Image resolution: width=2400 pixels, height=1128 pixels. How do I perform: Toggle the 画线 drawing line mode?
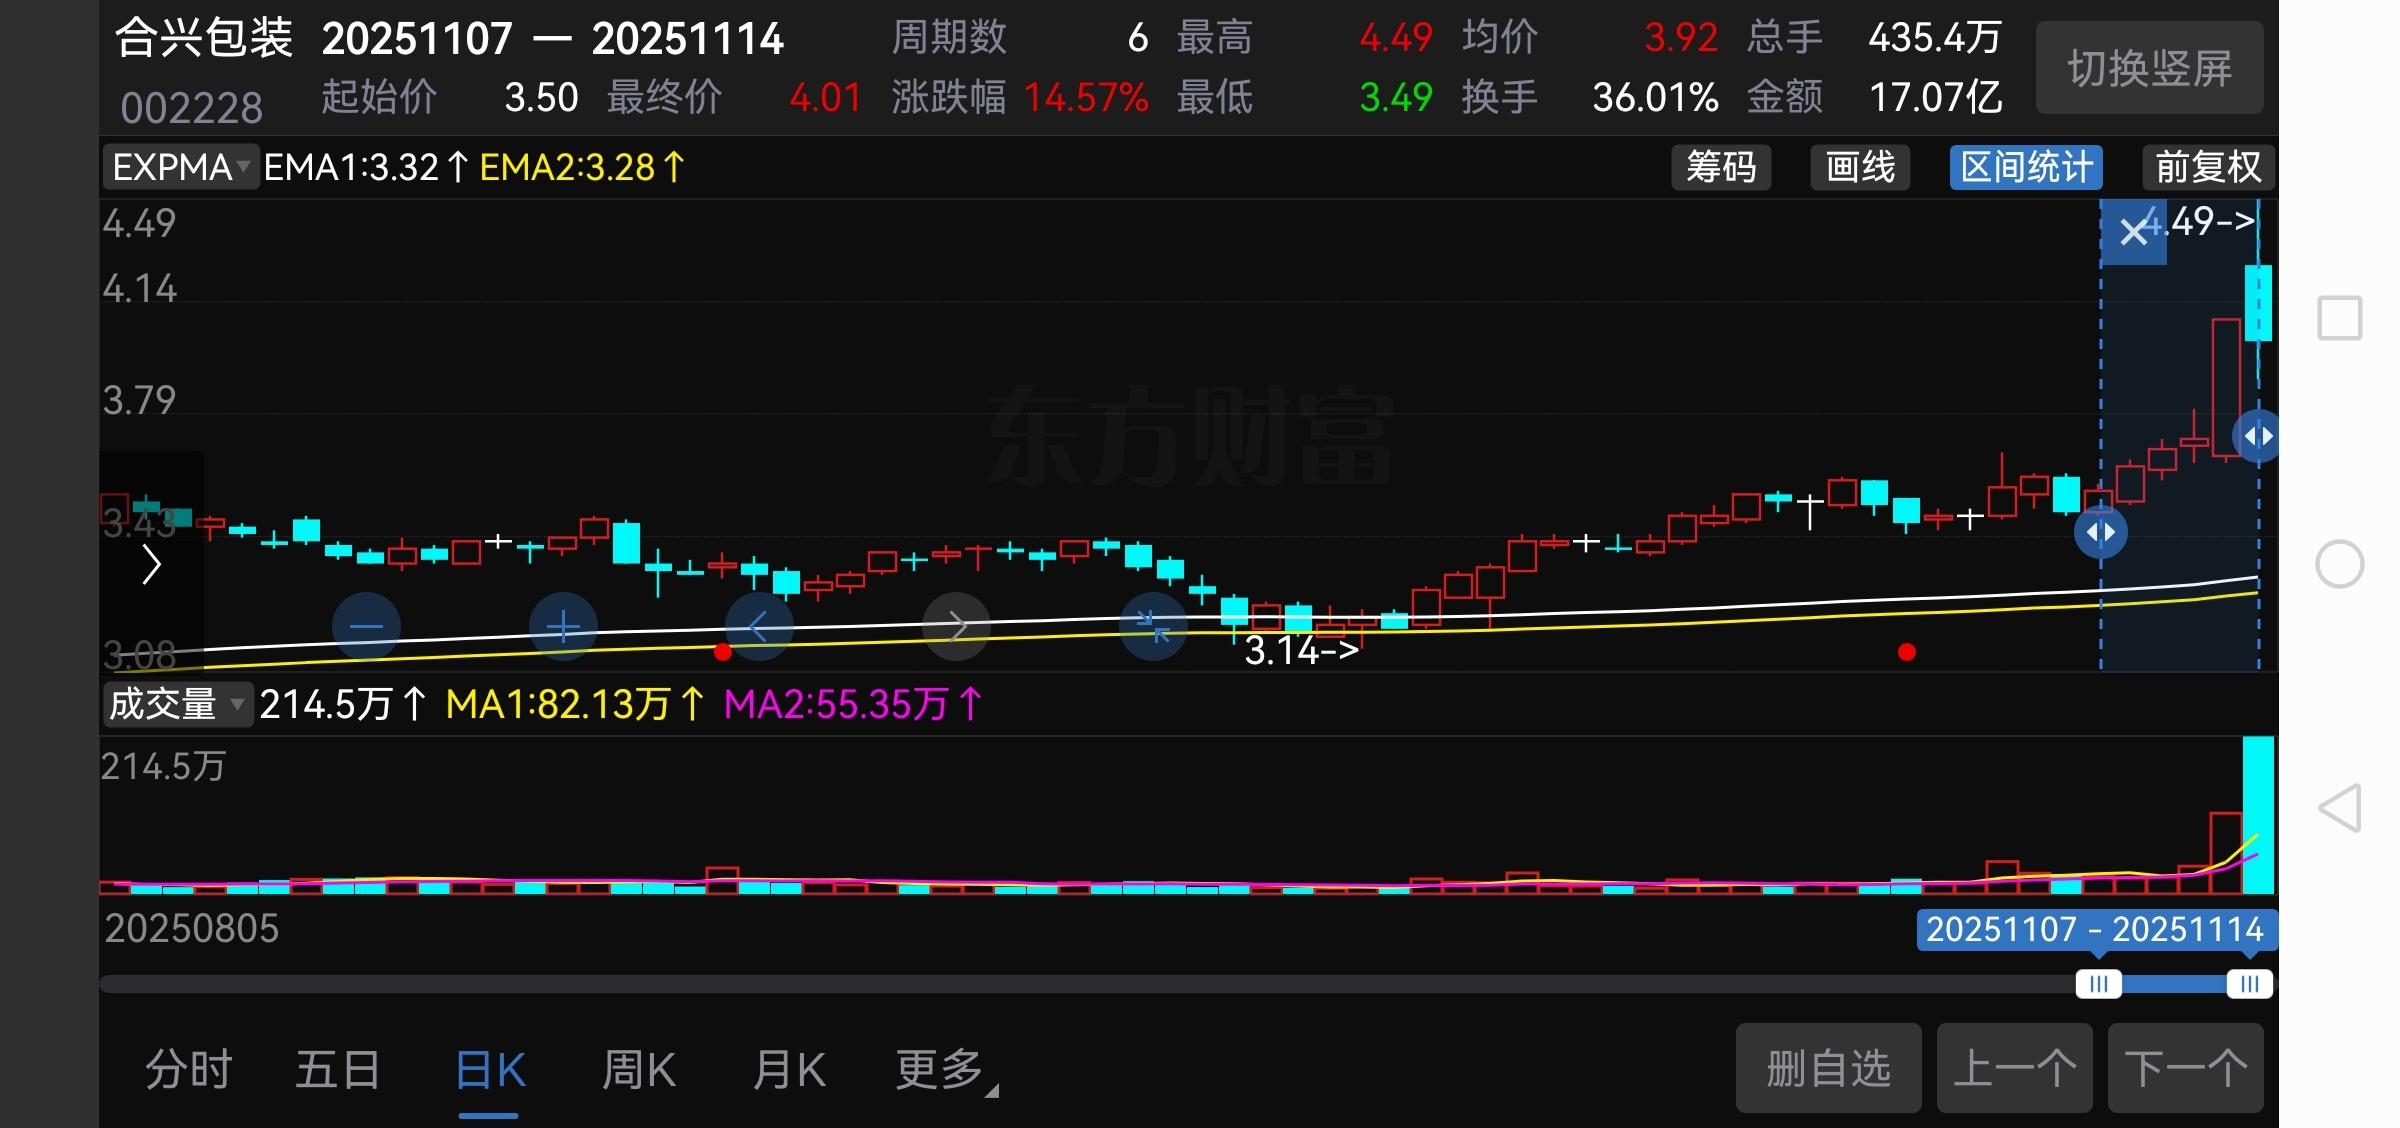[x=1860, y=167]
